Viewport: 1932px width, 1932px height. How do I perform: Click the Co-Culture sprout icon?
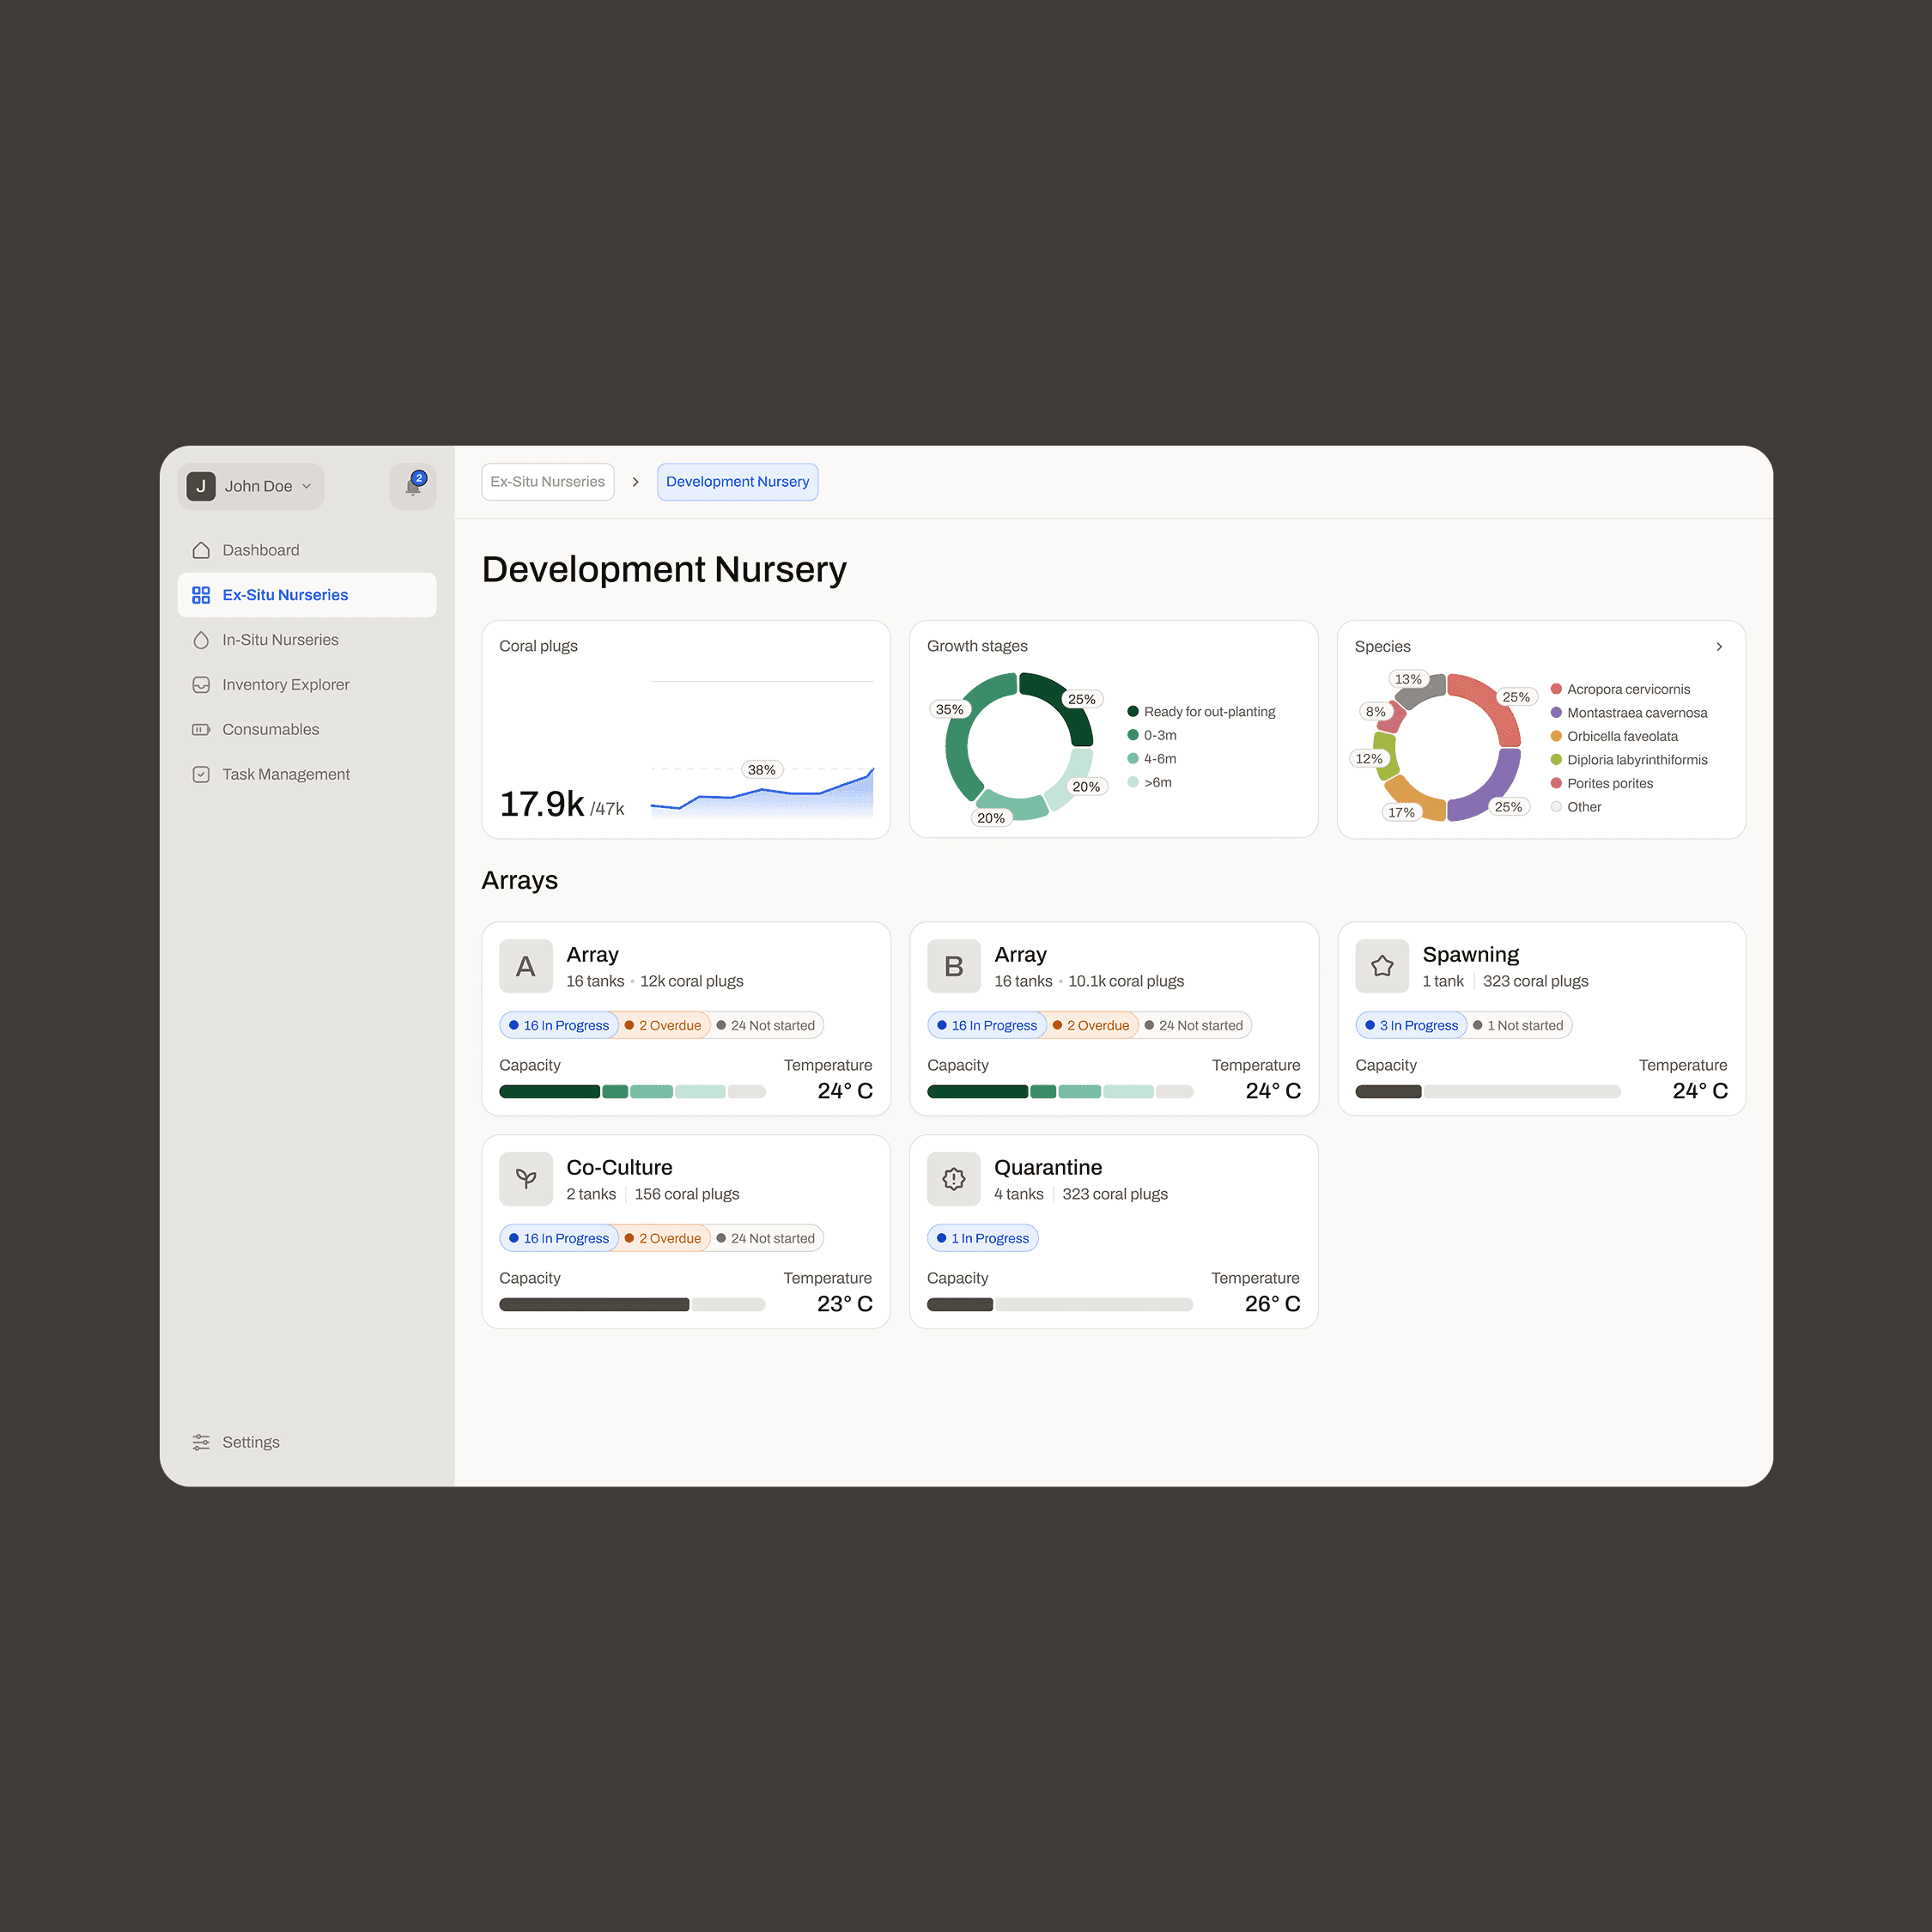pyautogui.click(x=526, y=1179)
